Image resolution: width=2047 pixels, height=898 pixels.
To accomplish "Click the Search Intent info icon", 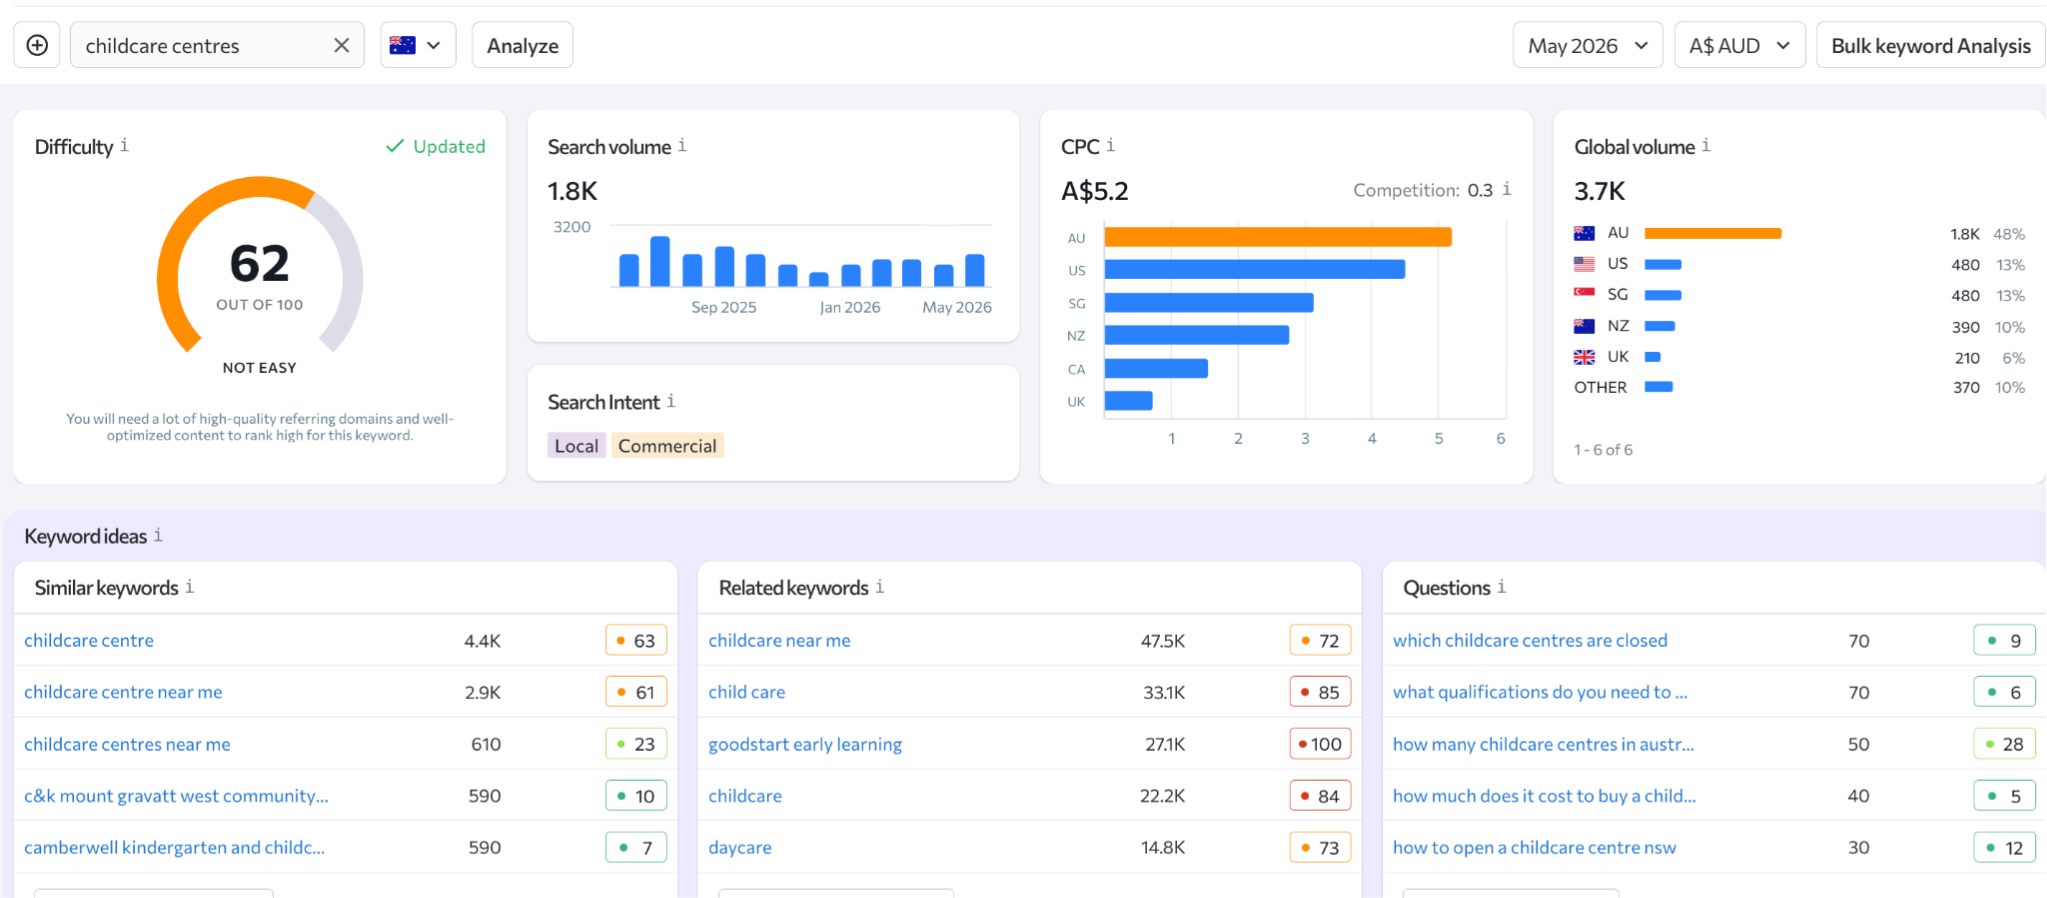I will (671, 401).
